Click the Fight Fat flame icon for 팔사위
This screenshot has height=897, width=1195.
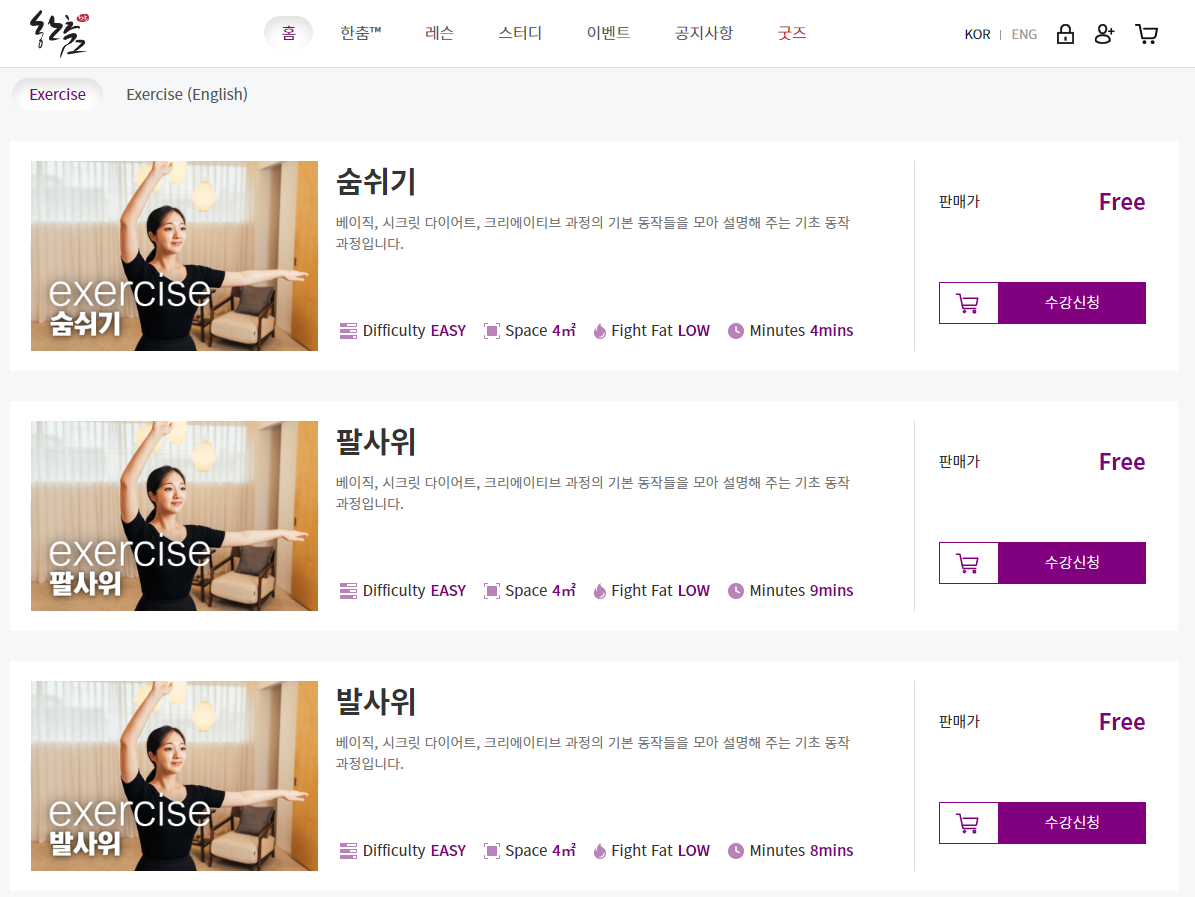coord(600,591)
